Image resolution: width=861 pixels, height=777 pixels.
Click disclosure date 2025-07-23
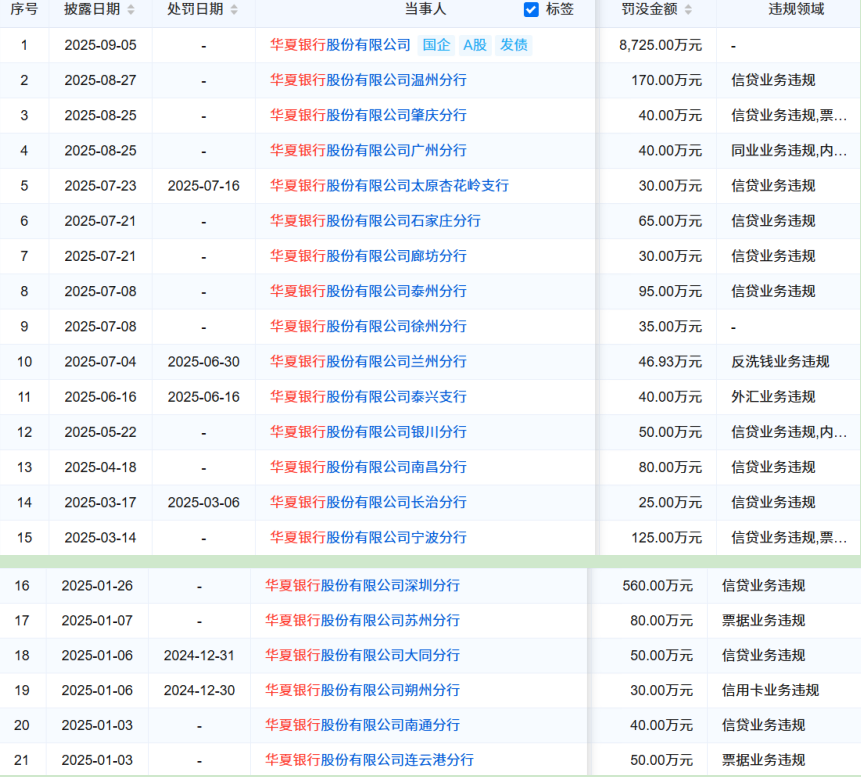click(x=100, y=186)
